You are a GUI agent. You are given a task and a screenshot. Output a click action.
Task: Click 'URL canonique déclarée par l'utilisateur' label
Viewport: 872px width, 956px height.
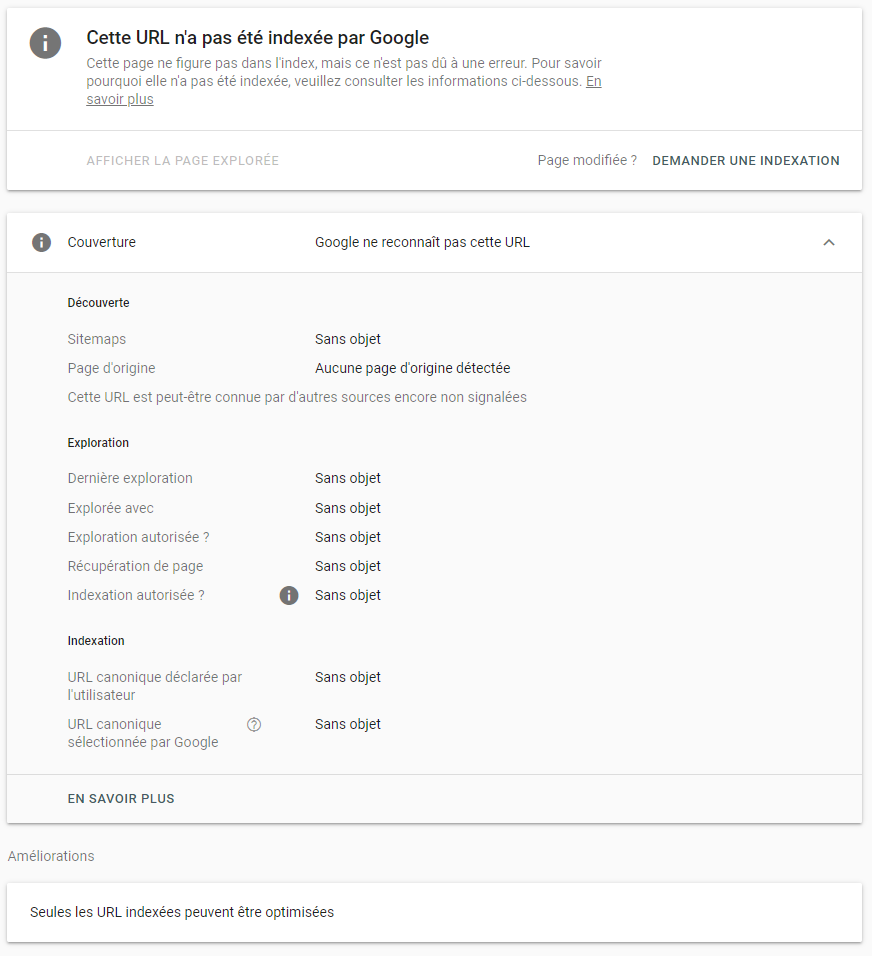tap(154, 686)
